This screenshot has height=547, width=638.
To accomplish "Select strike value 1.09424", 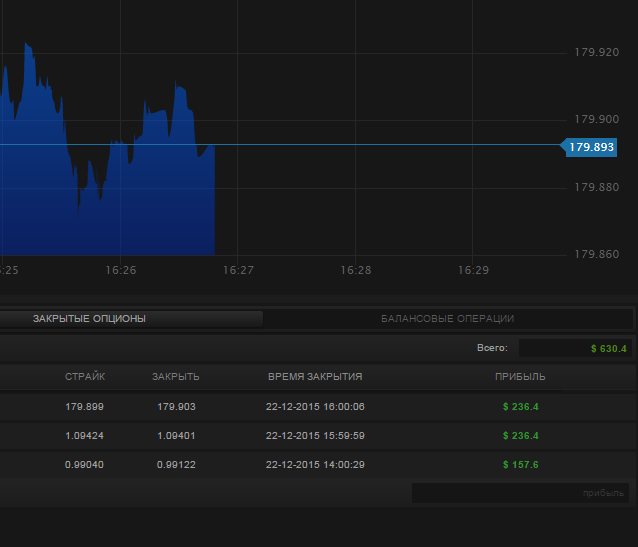I will click(84, 435).
